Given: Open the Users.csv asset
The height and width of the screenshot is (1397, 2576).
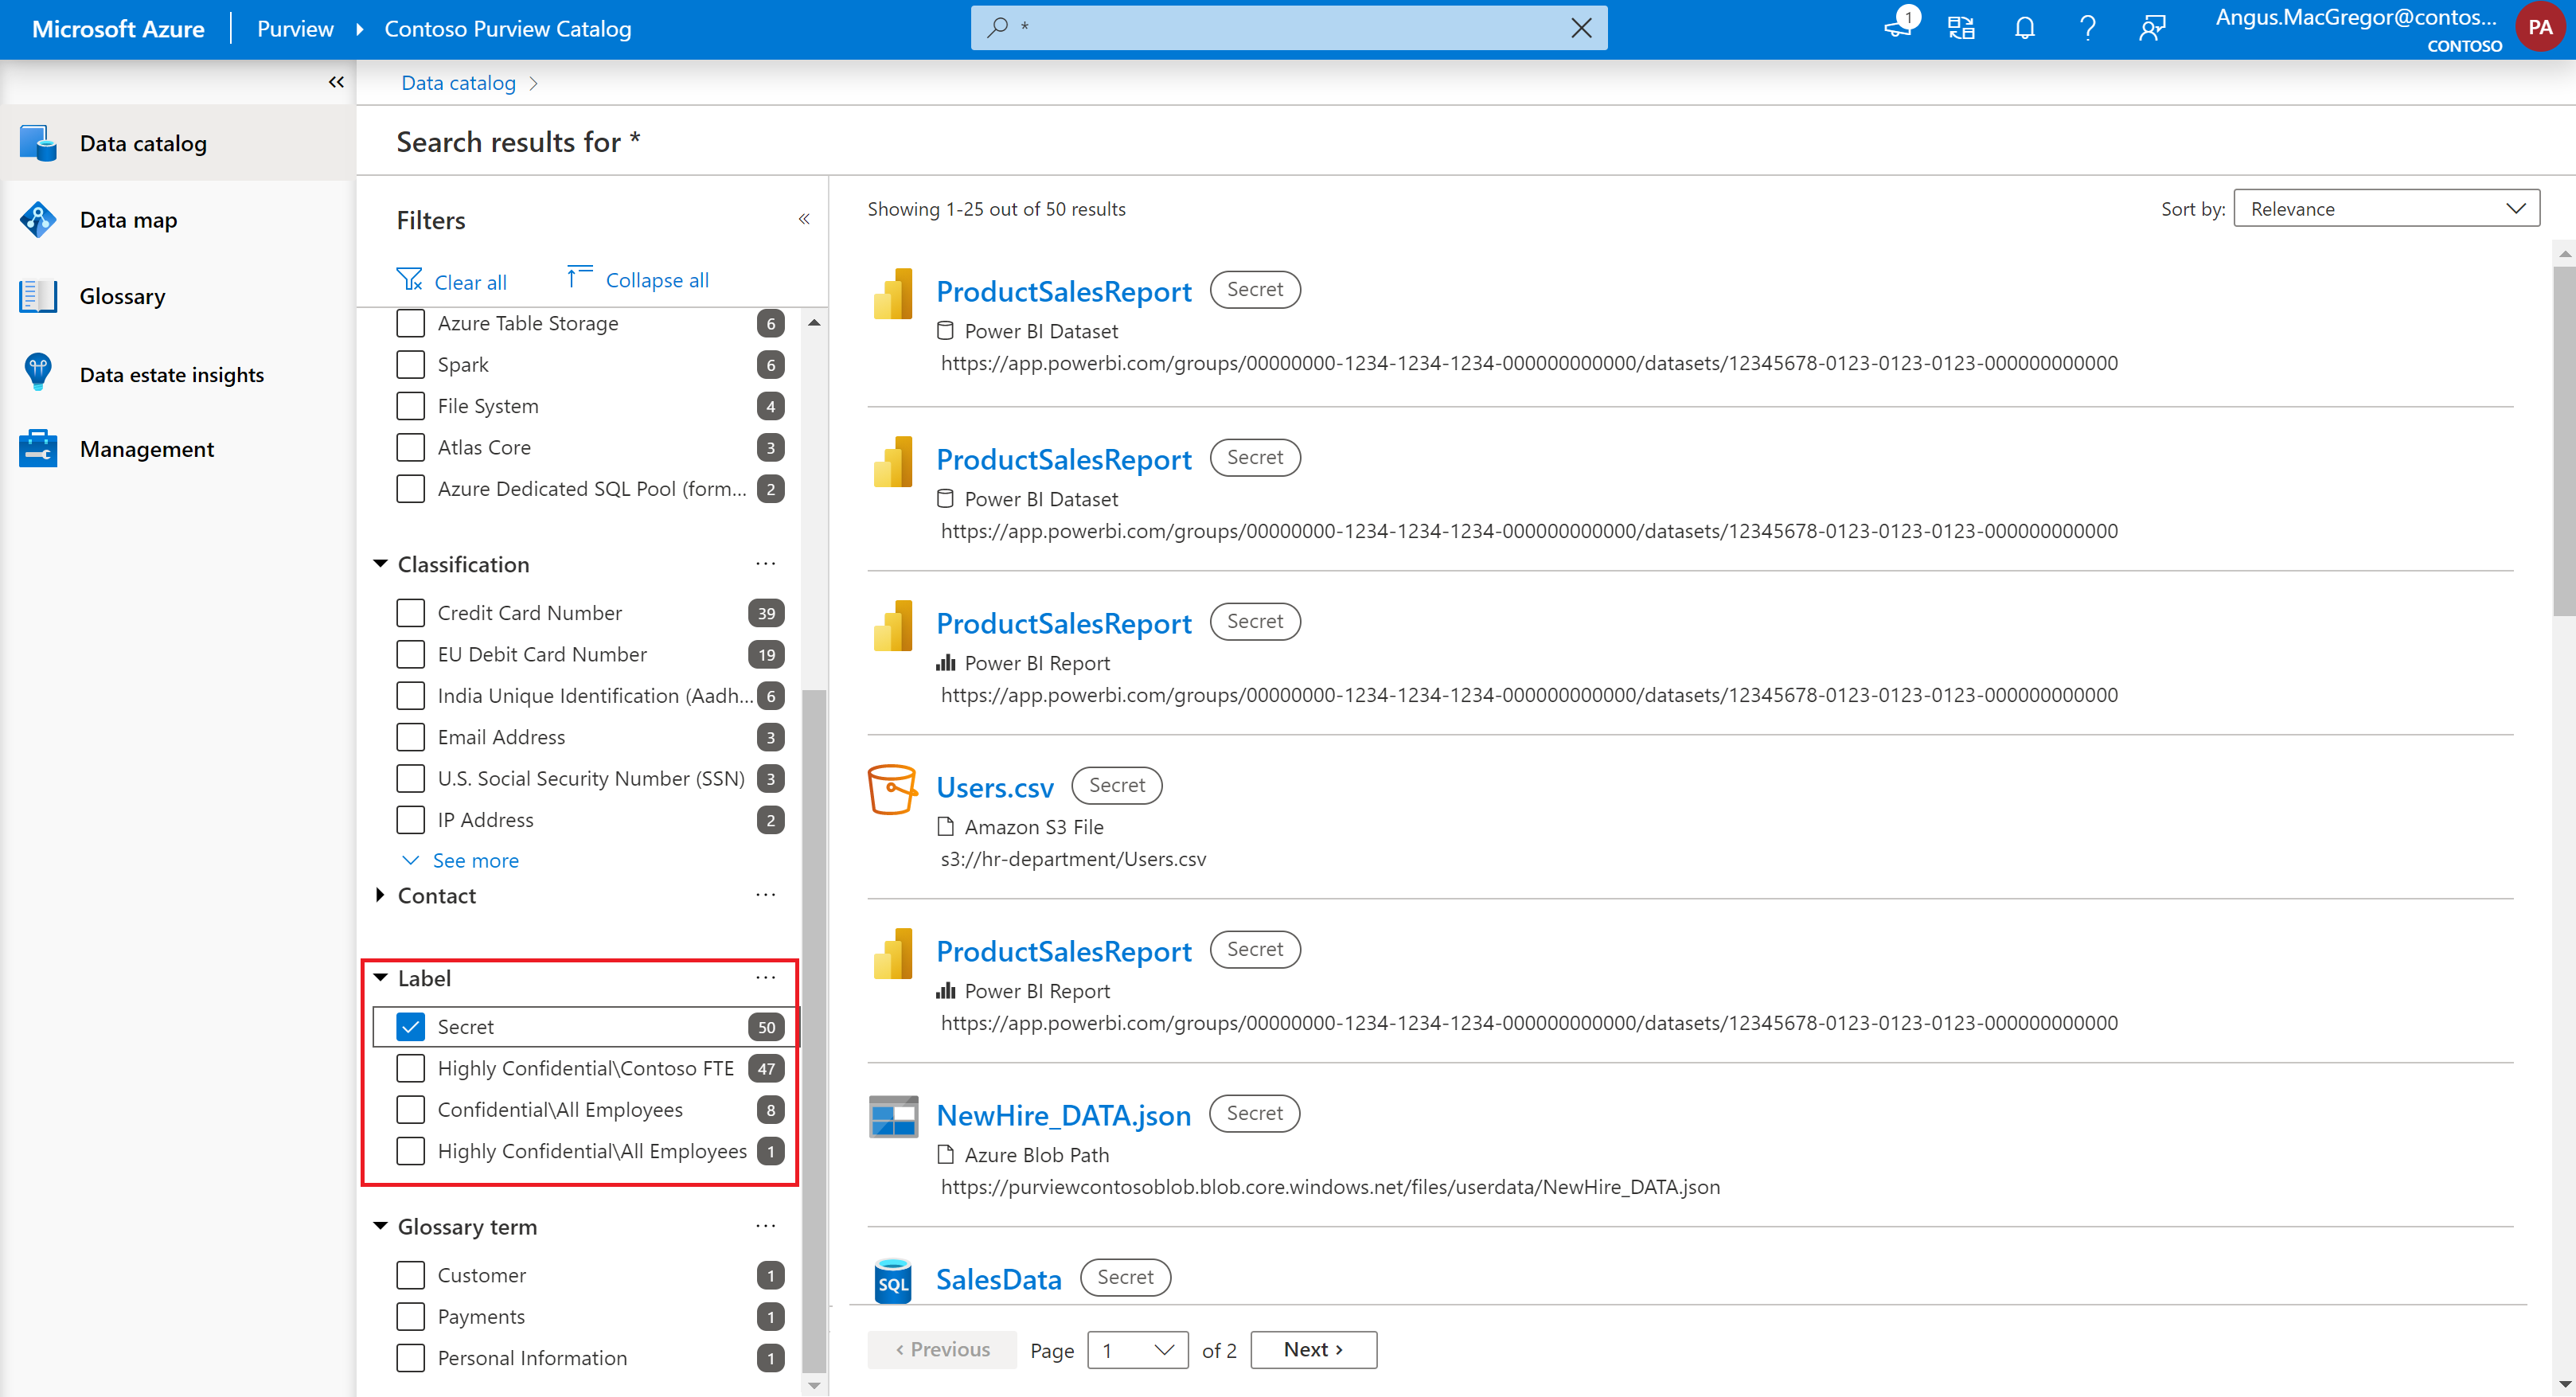Looking at the screenshot, I should click(x=994, y=787).
